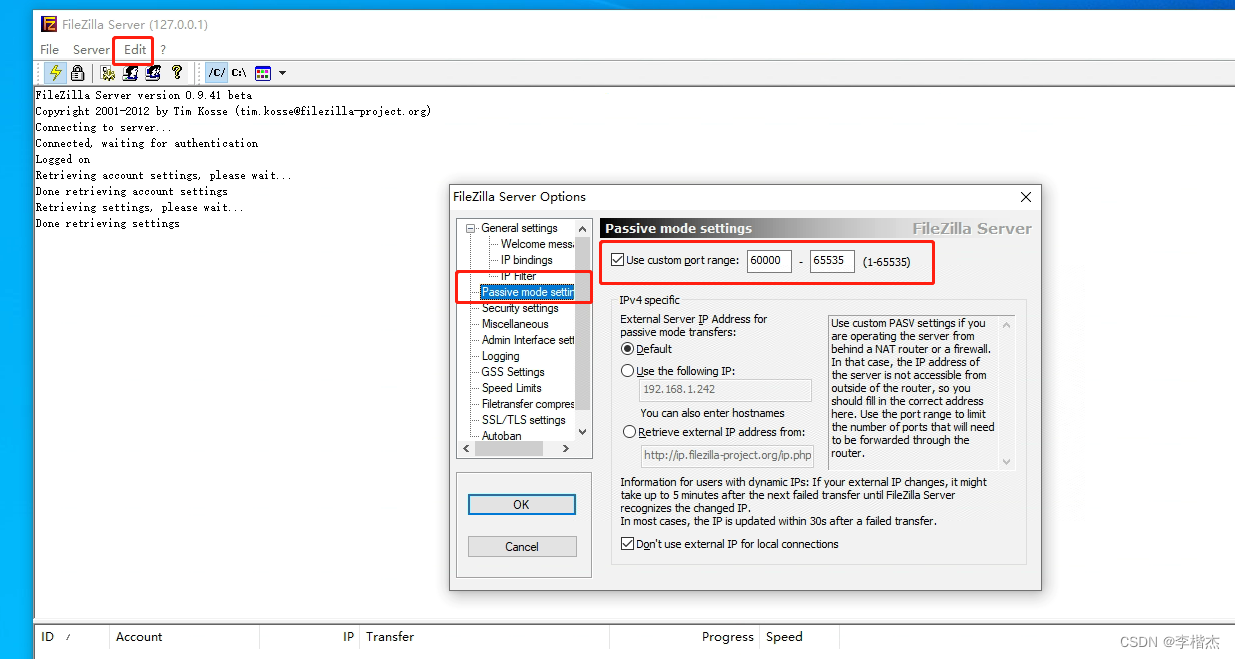Image resolution: width=1235 pixels, height=659 pixels.
Task: Click options tree horizontal scroll right arrow
Action: pos(566,449)
